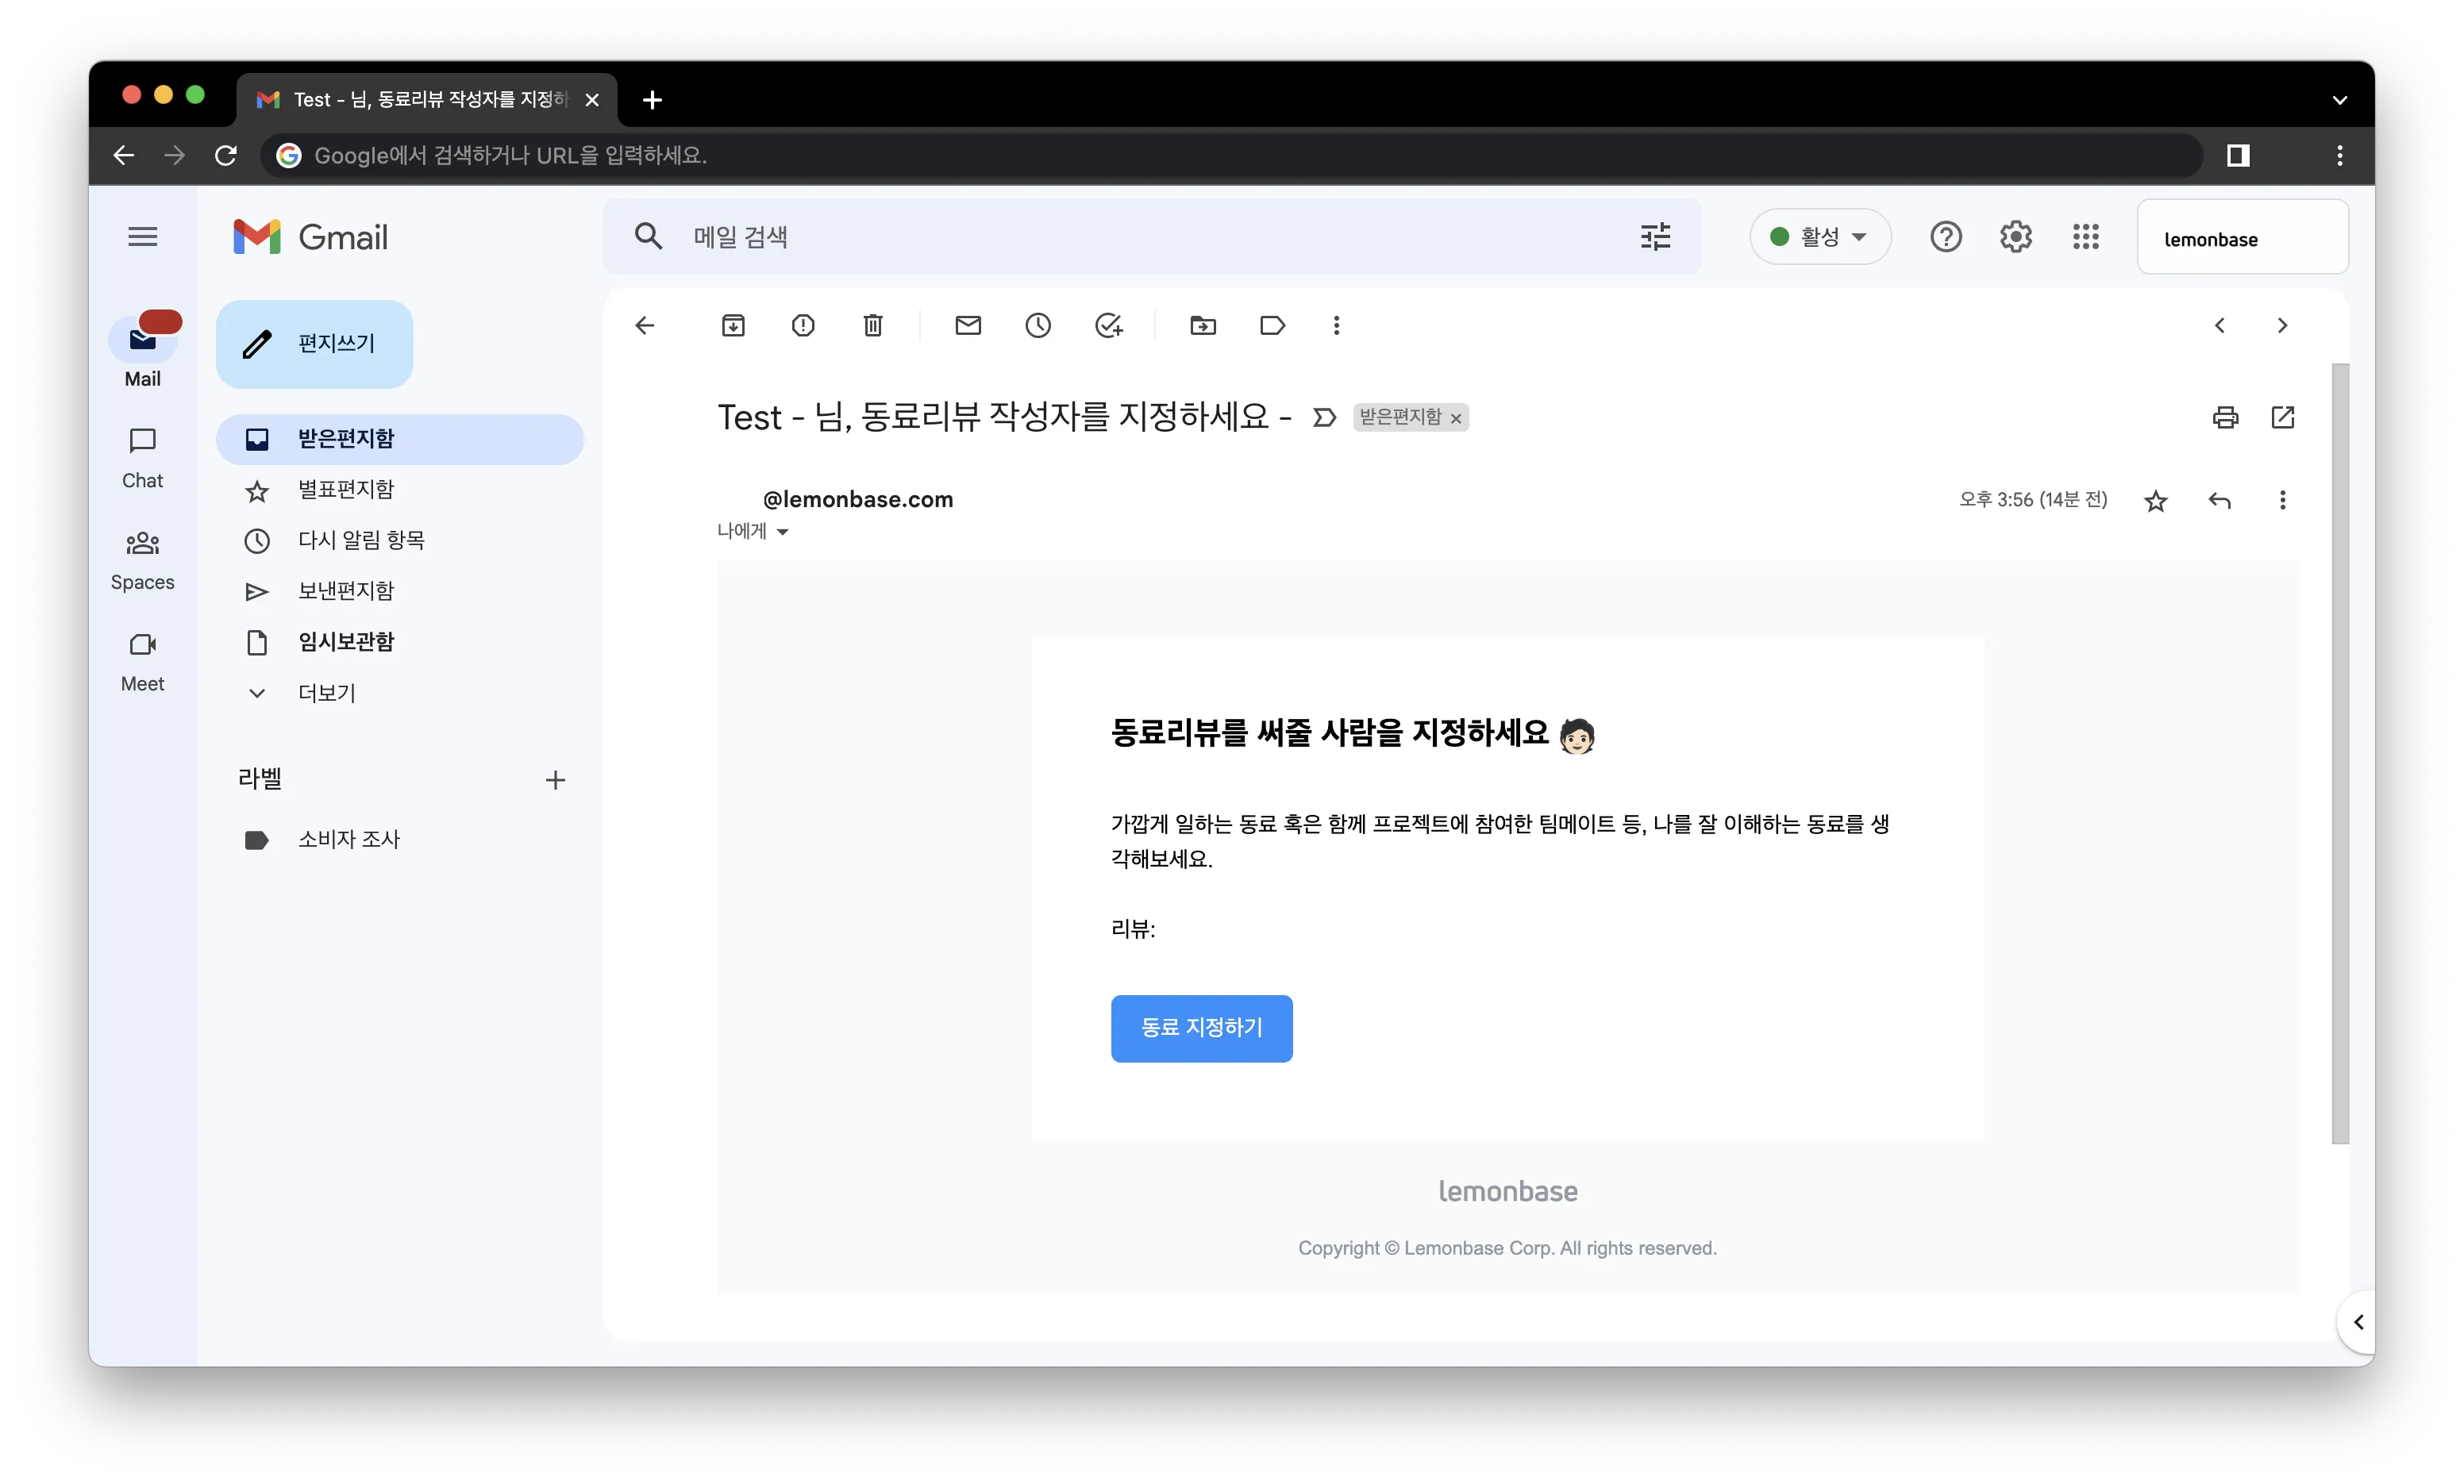Open the 소비자 조사 label
2464x1484 pixels.
400,840
